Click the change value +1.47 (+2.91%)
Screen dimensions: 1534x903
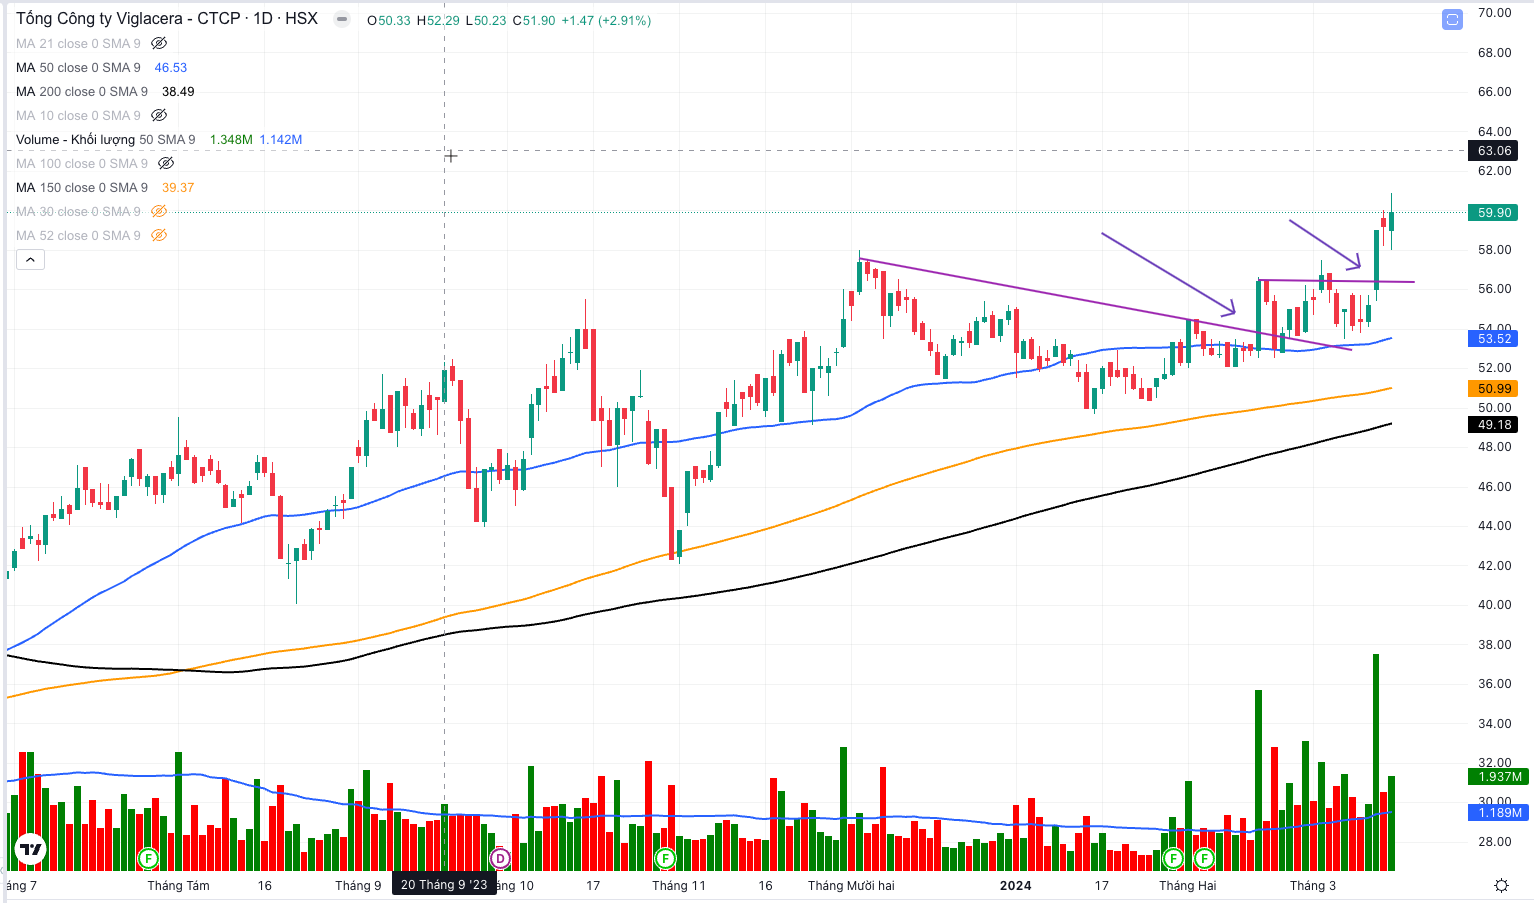606,20
